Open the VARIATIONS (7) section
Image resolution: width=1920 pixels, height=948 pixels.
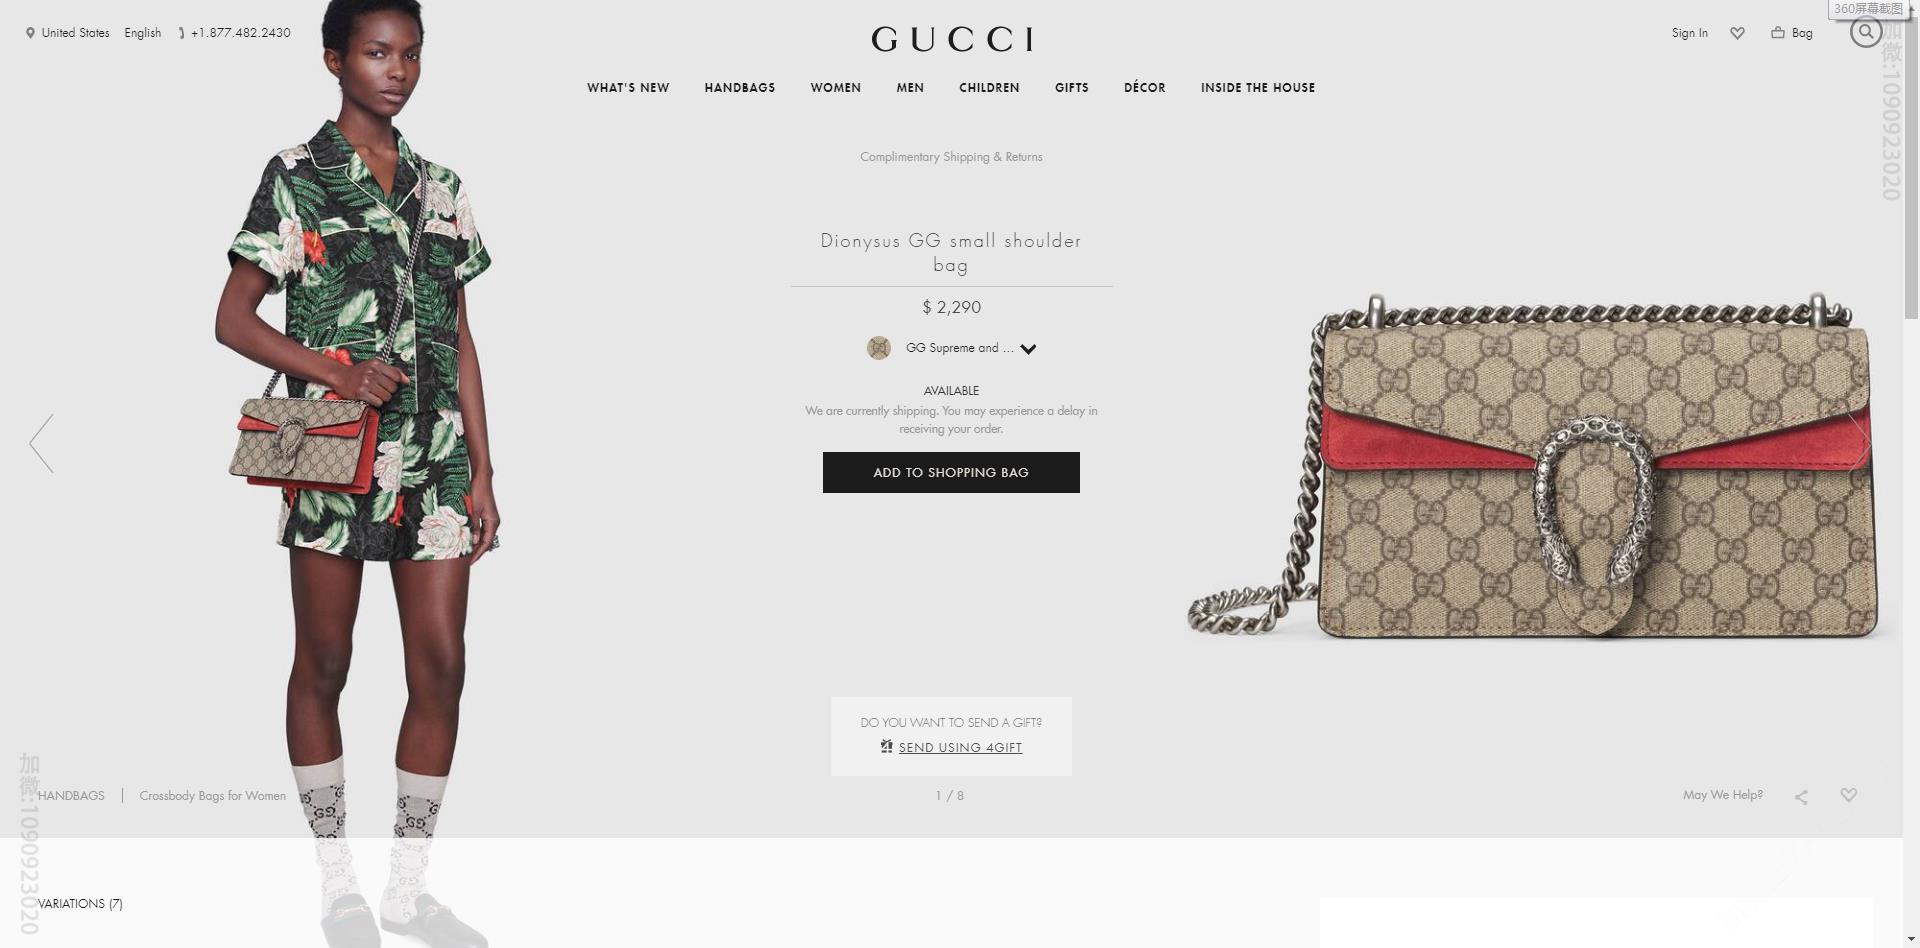pos(80,904)
